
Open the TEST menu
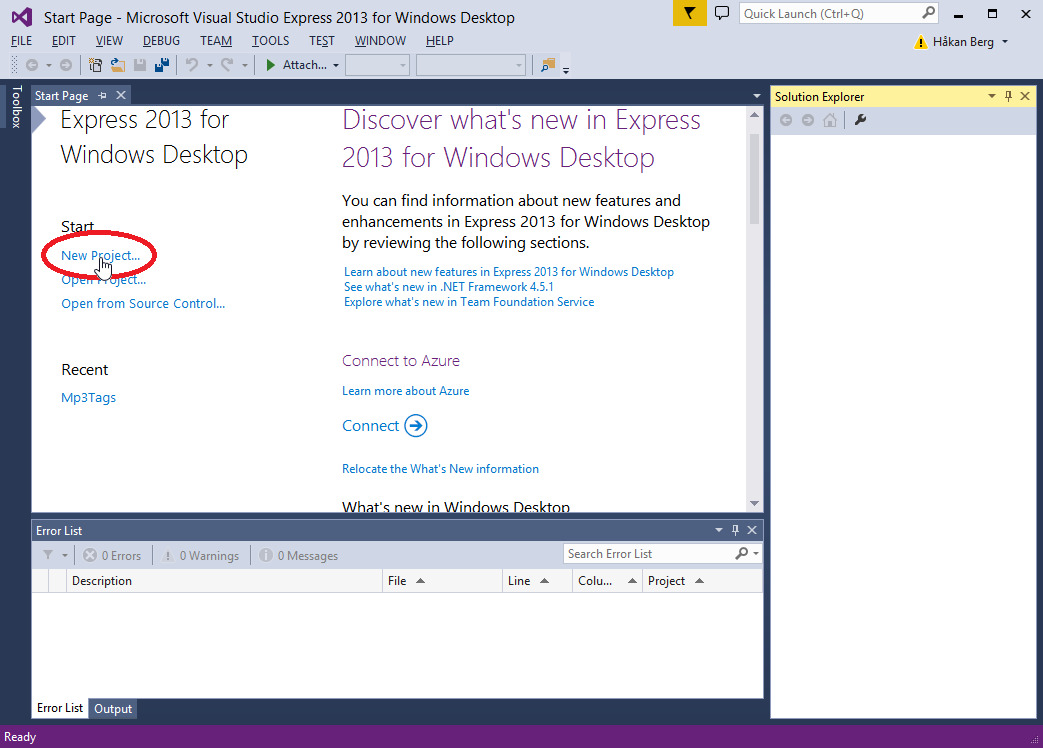[x=322, y=41]
